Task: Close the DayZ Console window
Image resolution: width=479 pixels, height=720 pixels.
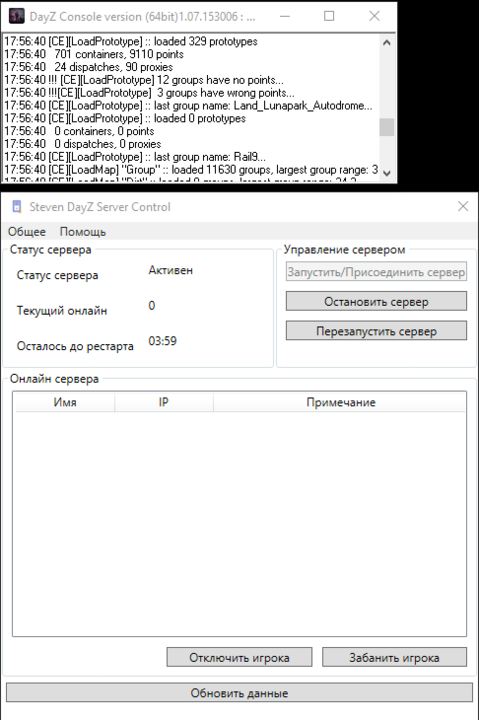Action: pos(374,16)
